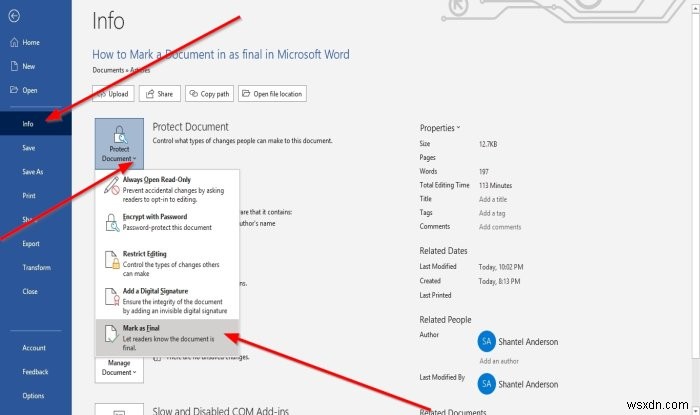Choose Restrict Editing from the menu
The width and height of the screenshot is (700, 415).
[167, 263]
